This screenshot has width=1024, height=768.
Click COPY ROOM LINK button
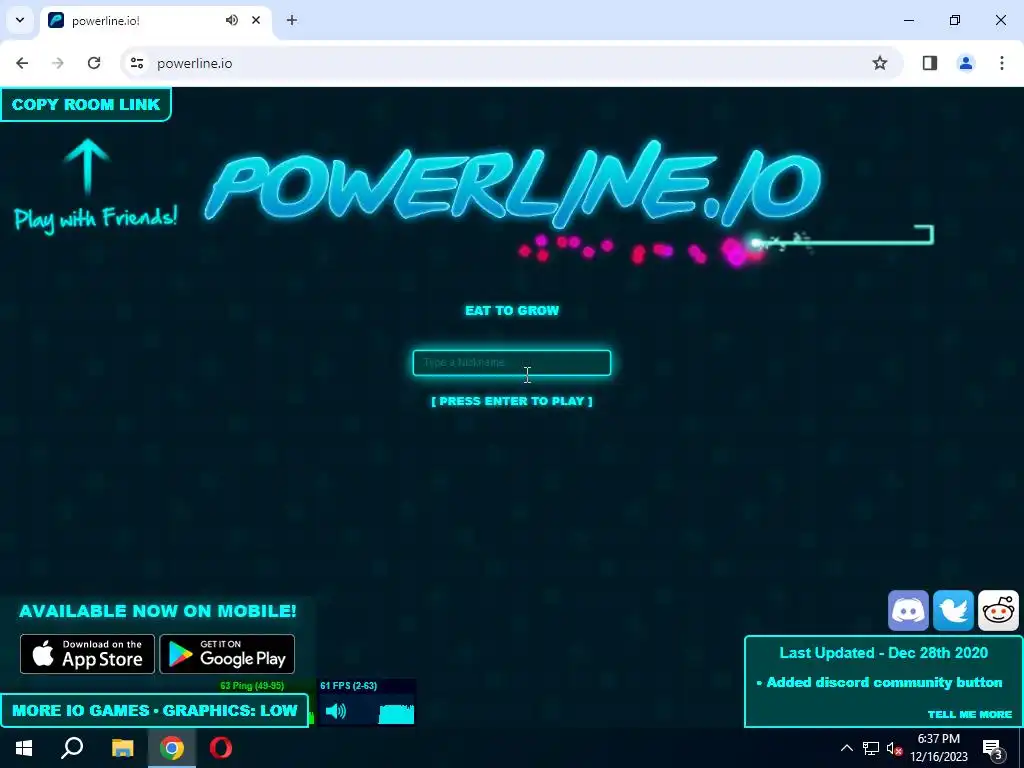point(86,104)
